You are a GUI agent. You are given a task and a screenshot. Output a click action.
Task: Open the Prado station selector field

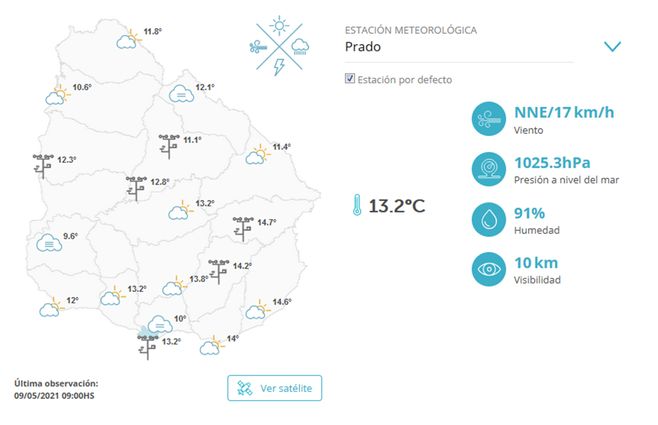(458, 47)
